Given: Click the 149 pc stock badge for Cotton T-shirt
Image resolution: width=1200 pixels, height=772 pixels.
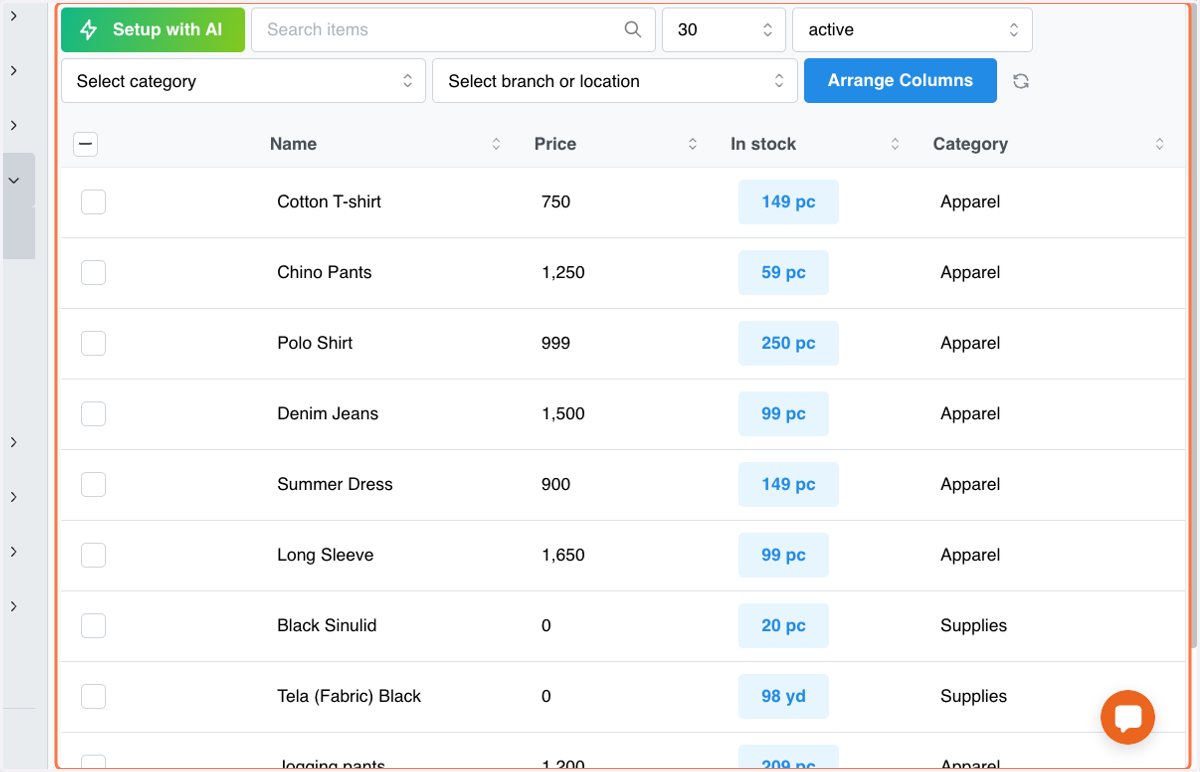Looking at the screenshot, I should (788, 202).
